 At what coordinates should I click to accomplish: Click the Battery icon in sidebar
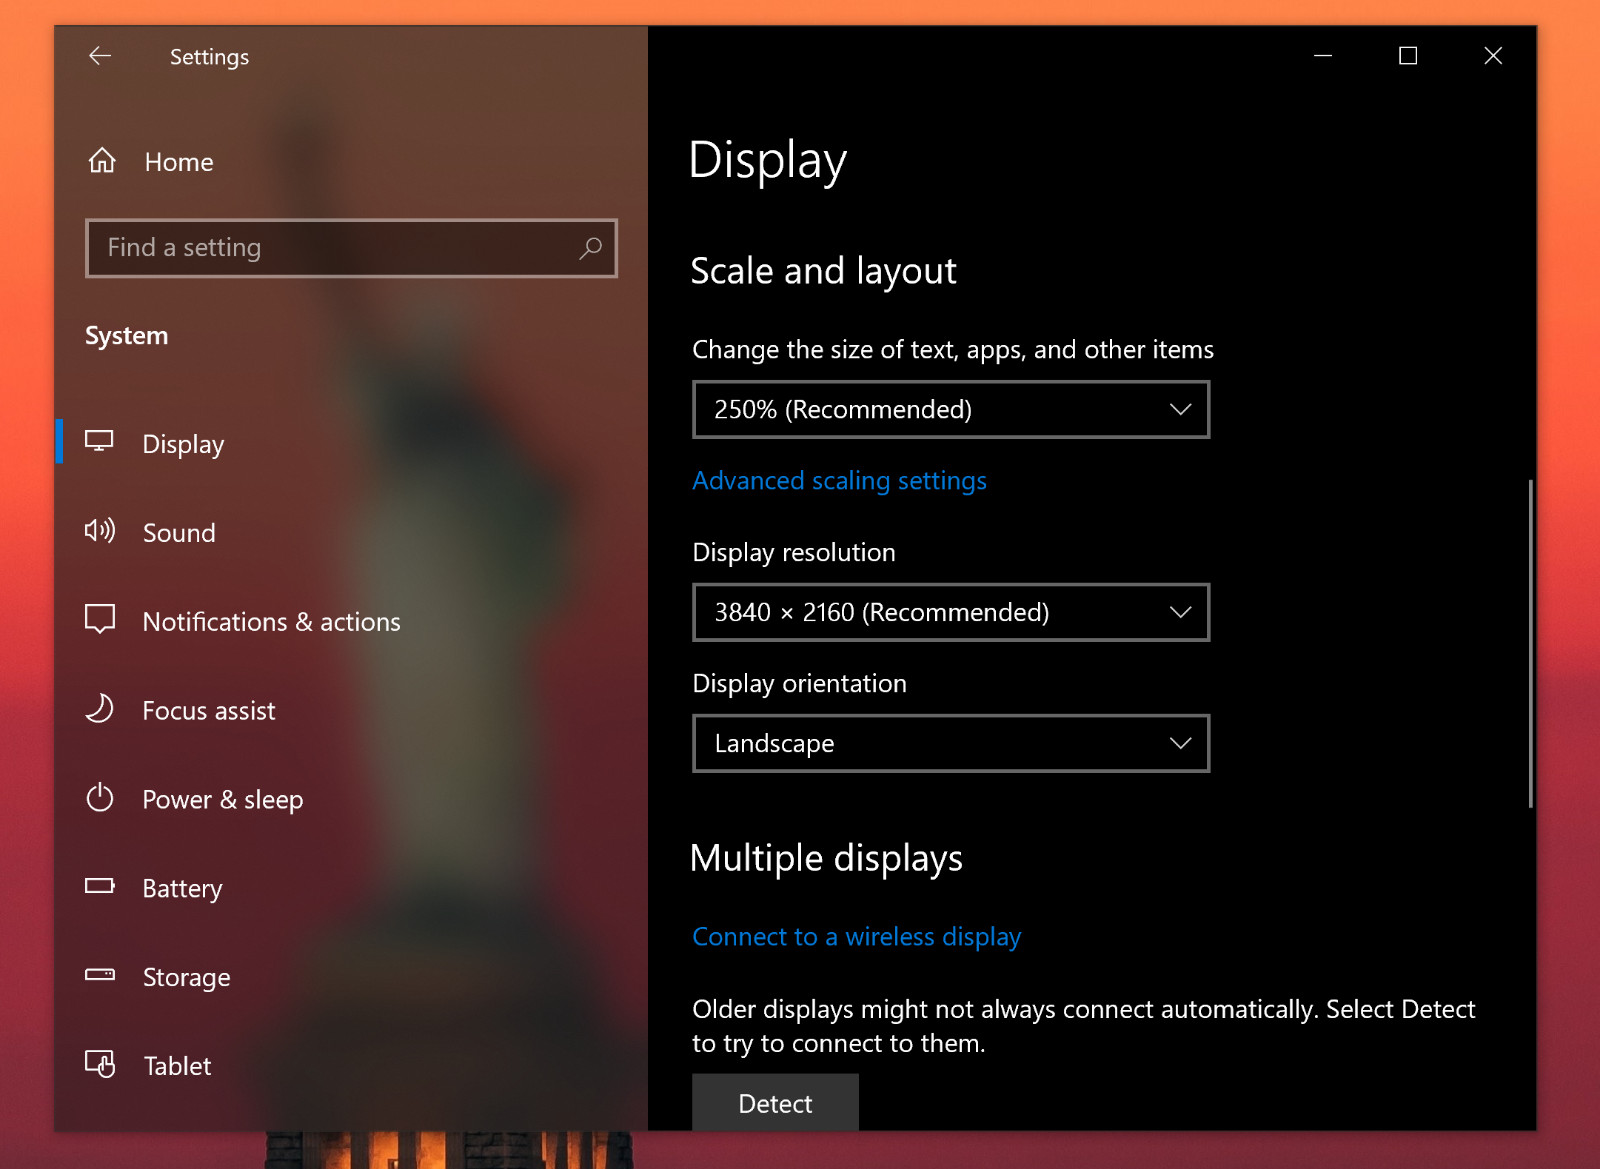tap(100, 885)
